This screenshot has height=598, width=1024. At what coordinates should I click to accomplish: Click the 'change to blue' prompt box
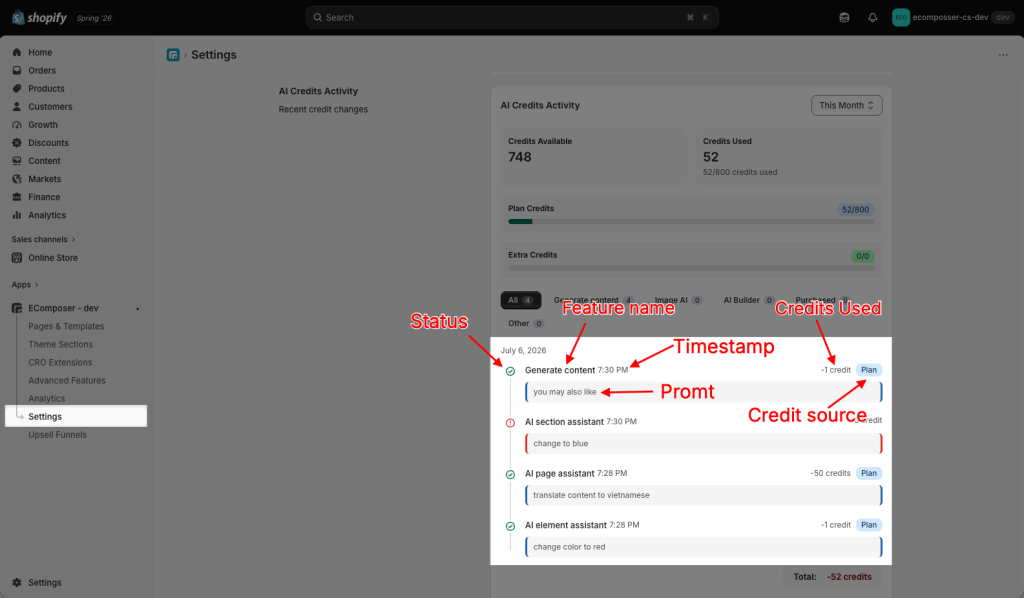(703, 443)
